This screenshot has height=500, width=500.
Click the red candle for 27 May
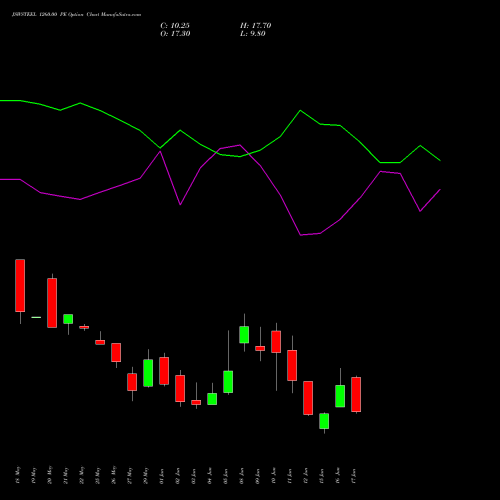[x=132, y=382]
